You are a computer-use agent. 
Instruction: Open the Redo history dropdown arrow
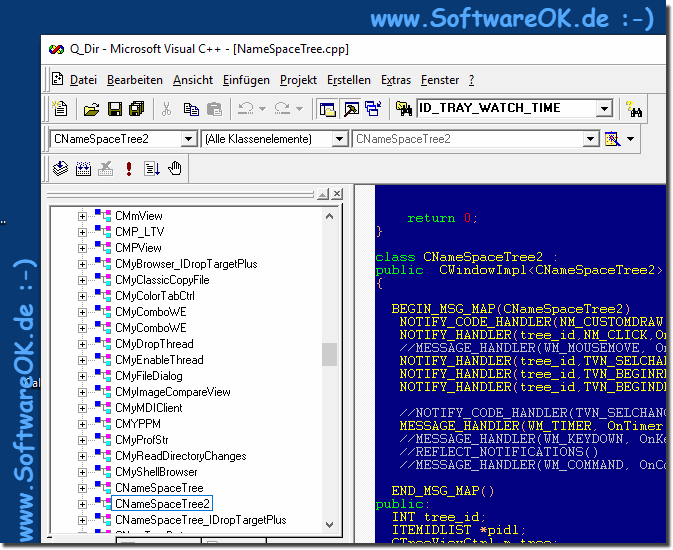point(299,109)
